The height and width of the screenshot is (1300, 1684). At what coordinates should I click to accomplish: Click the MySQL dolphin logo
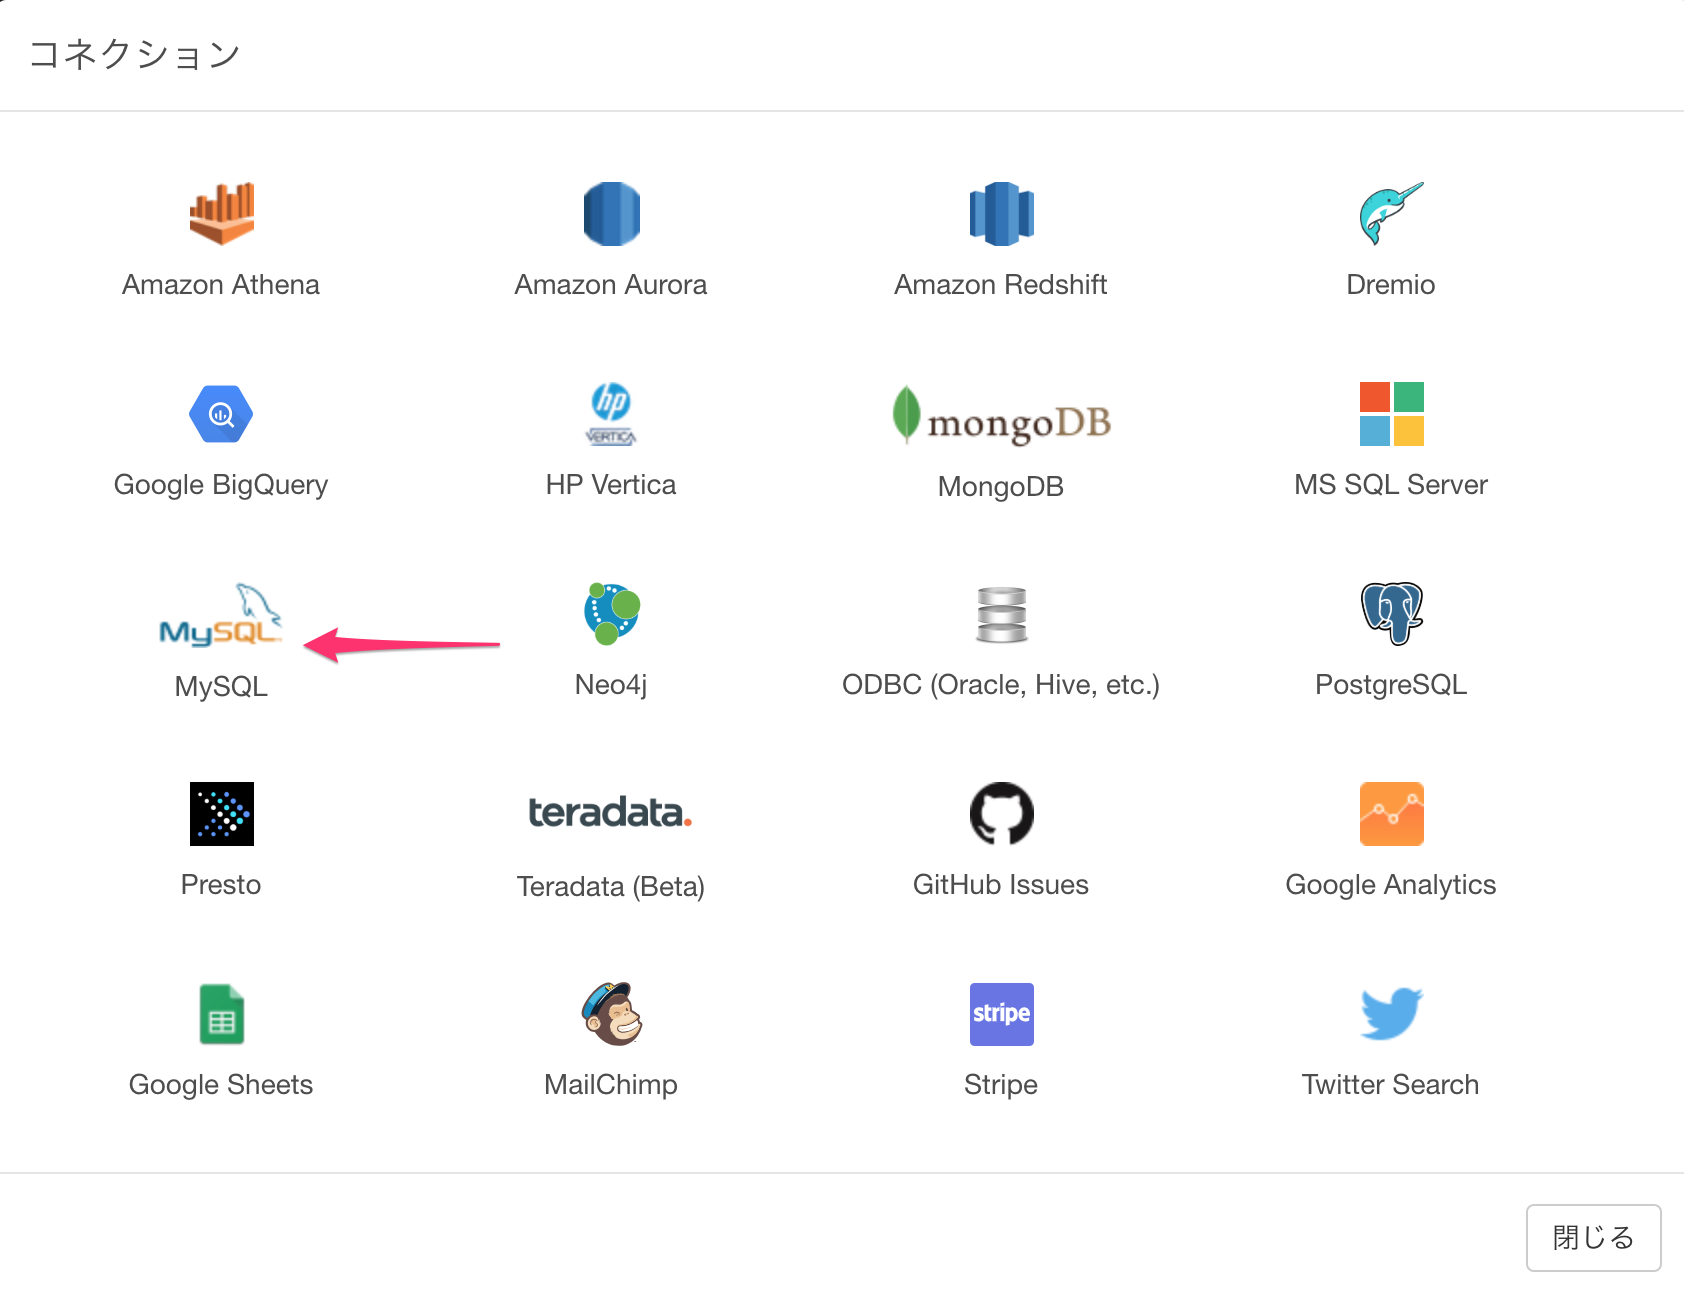click(x=221, y=614)
